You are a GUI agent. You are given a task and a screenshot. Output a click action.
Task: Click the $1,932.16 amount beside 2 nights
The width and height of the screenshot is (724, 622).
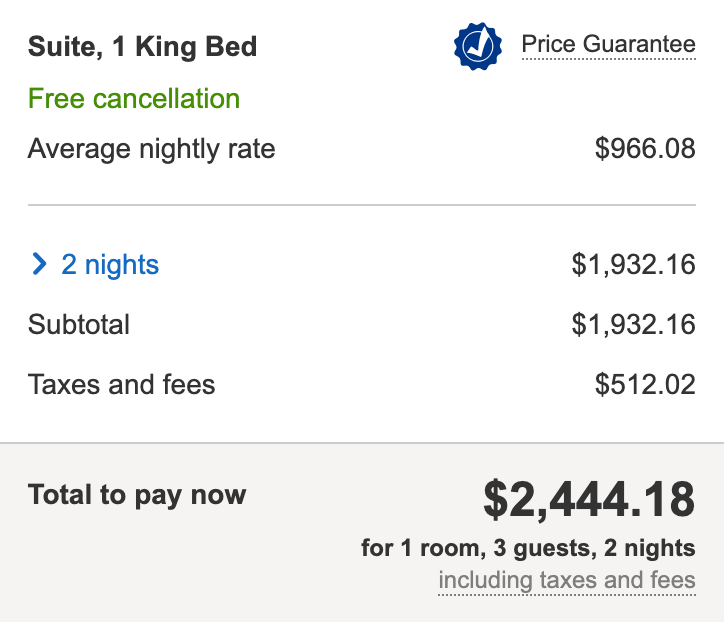click(633, 264)
